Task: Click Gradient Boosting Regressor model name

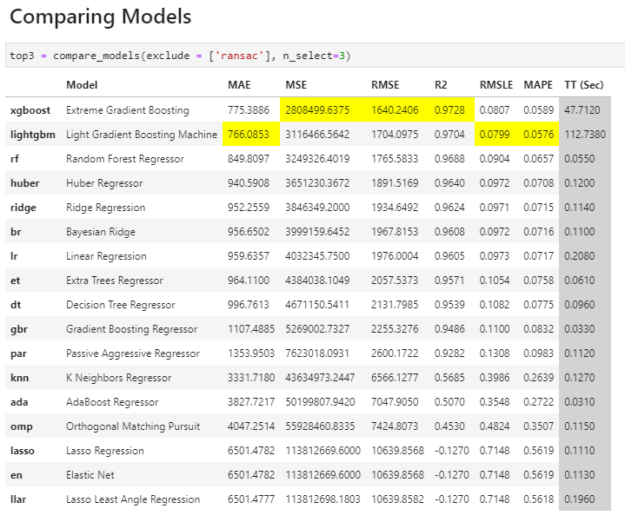Action: (132, 329)
